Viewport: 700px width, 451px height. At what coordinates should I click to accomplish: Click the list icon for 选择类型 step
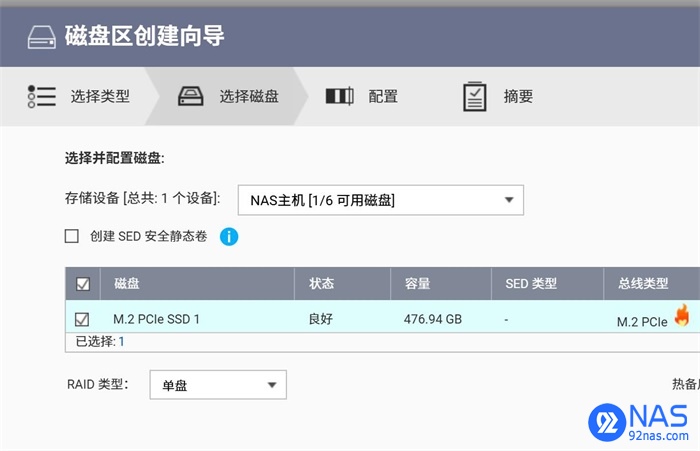point(42,96)
